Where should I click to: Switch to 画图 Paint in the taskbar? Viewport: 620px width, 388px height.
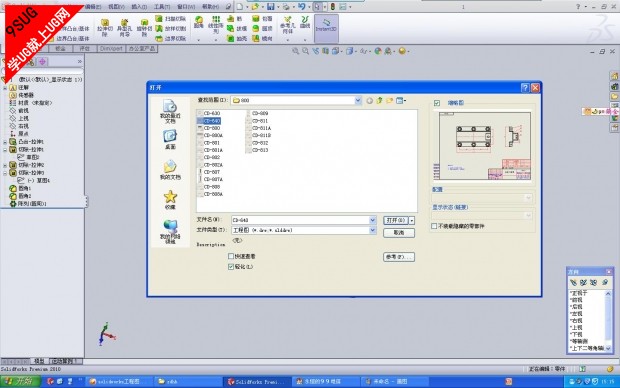coord(394,381)
